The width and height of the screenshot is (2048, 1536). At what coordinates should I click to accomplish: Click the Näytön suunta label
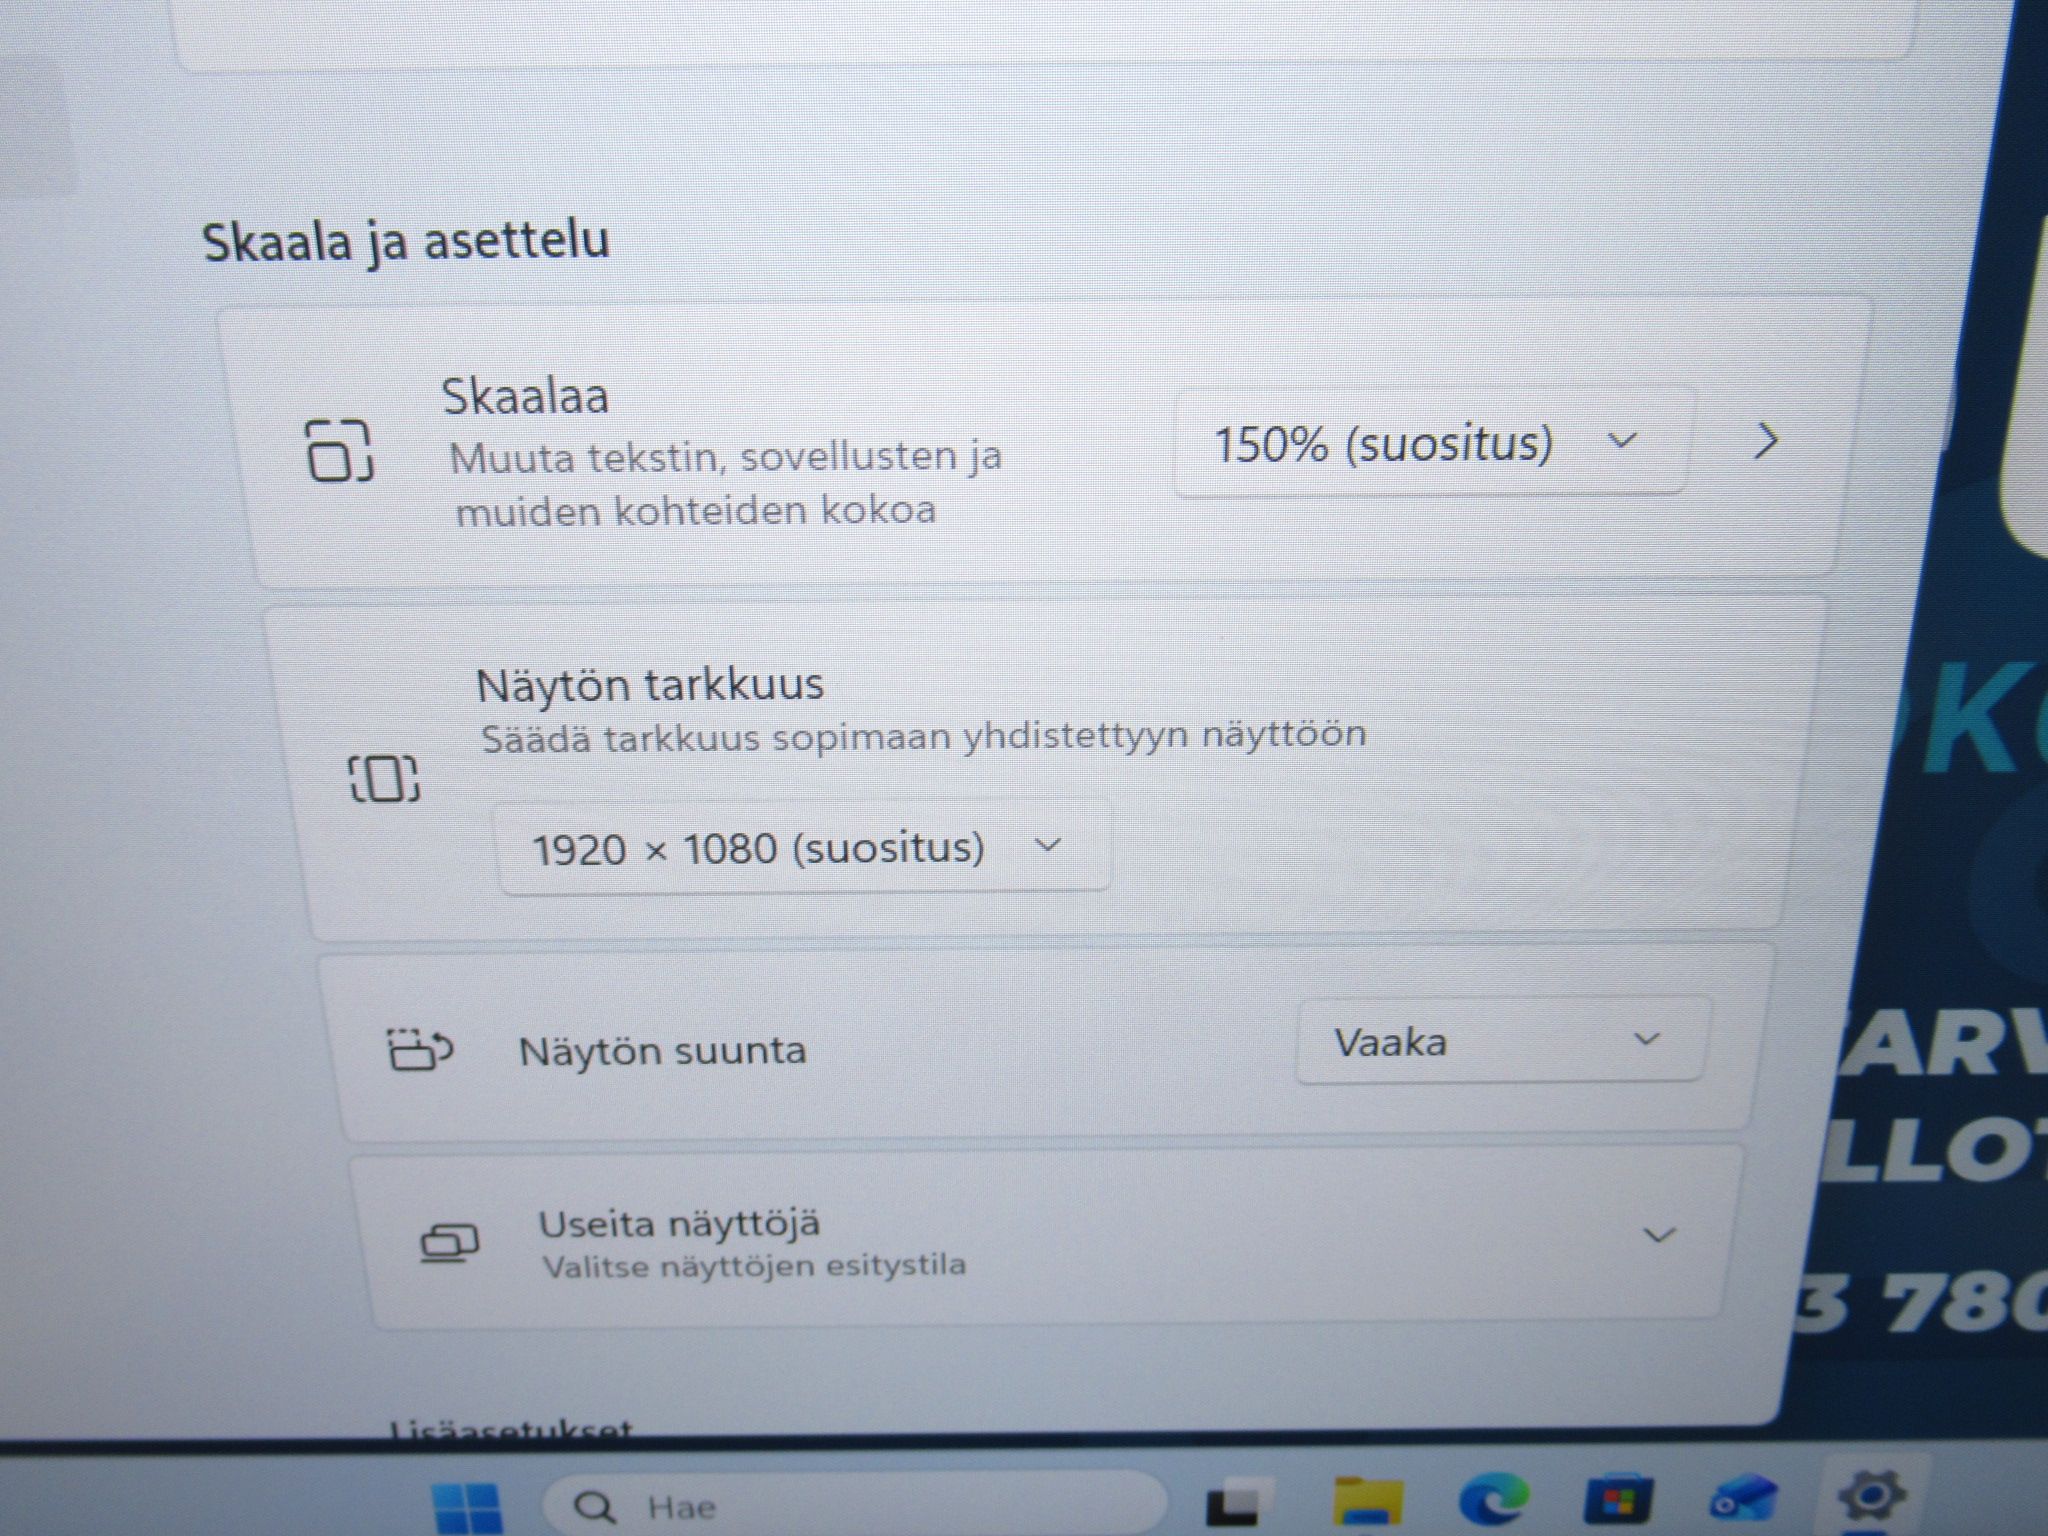point(662,1051)
